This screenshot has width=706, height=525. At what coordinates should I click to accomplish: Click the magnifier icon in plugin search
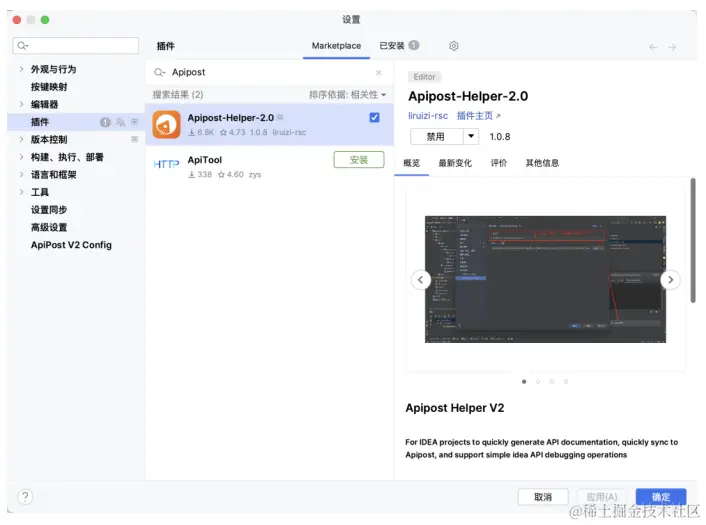pos(159,72)
